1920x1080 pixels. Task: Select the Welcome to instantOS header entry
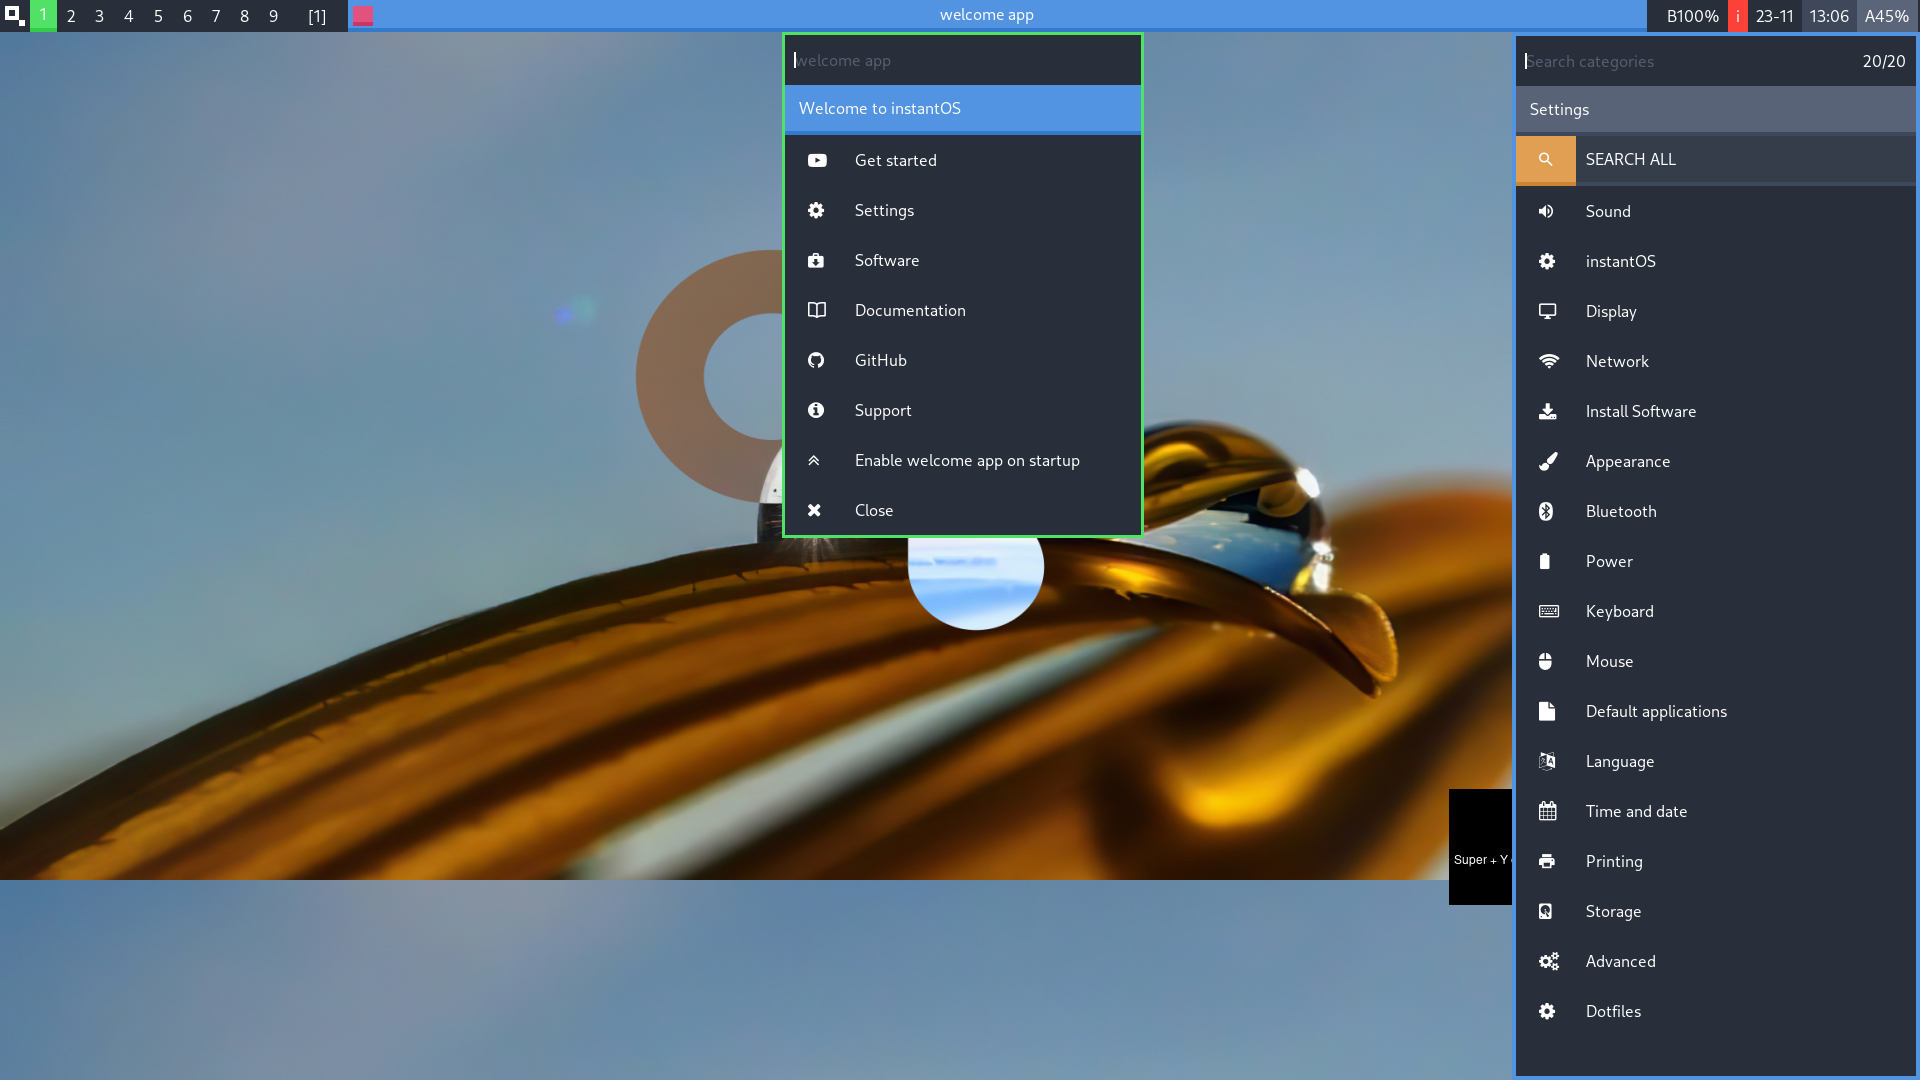962,108
